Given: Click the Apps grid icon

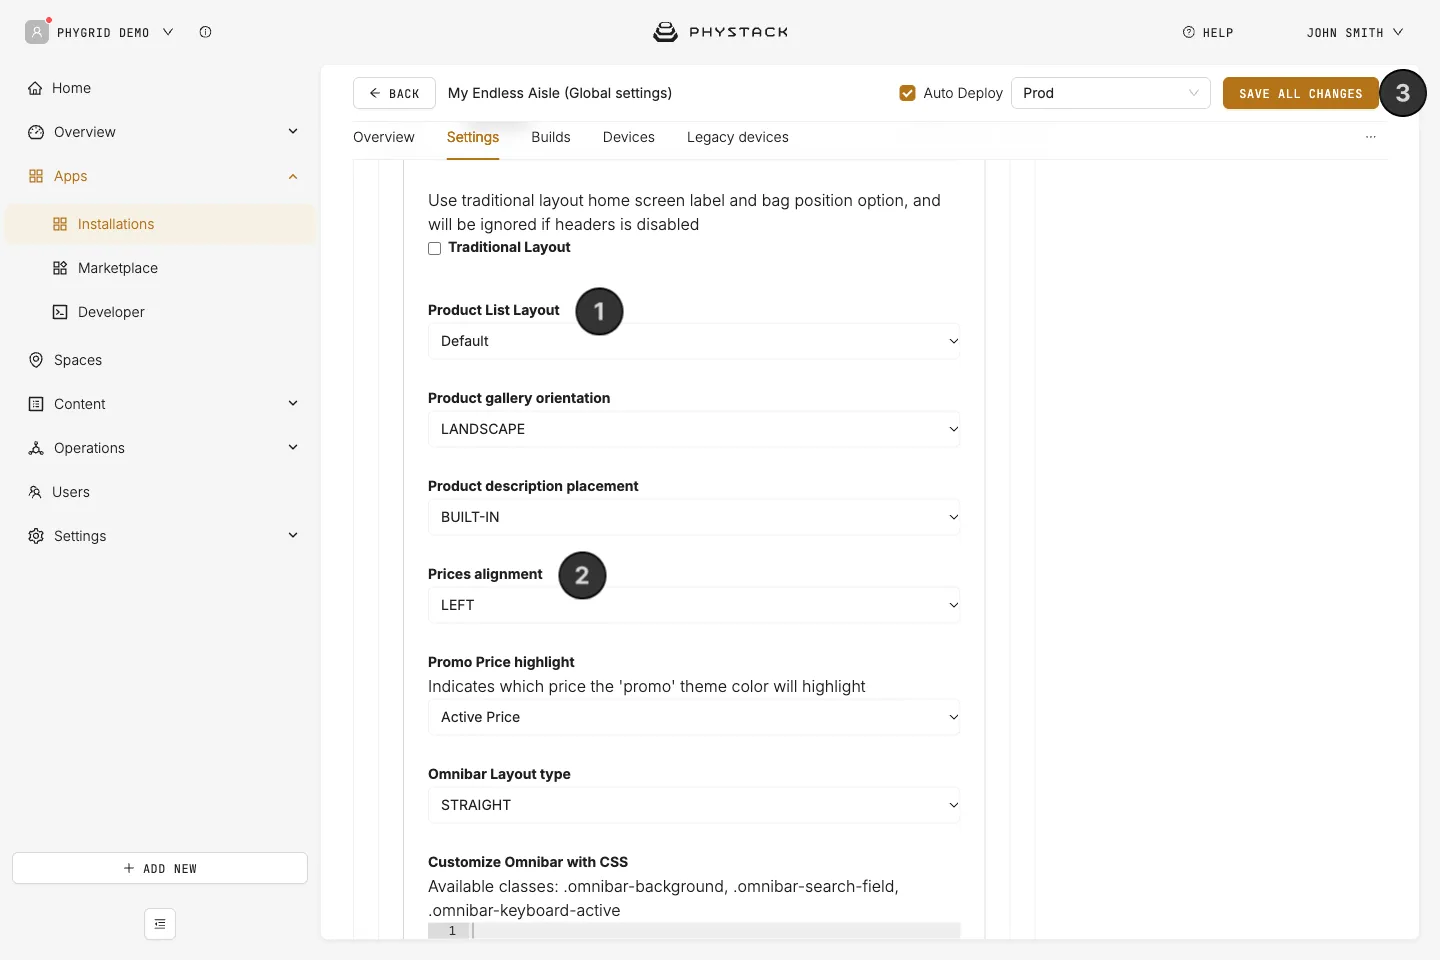Looking at the screenshot, I should coord(36,176).
